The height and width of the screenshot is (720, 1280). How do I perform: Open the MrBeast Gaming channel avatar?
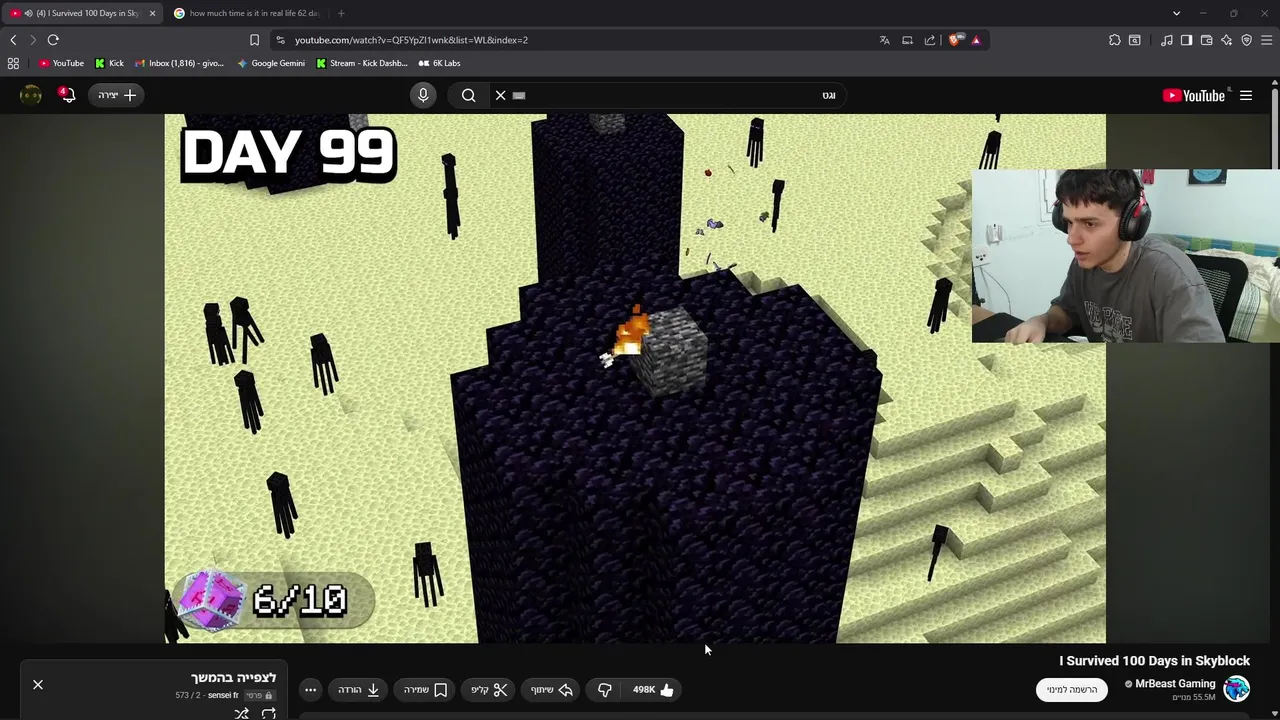(x=1237, y=689)
